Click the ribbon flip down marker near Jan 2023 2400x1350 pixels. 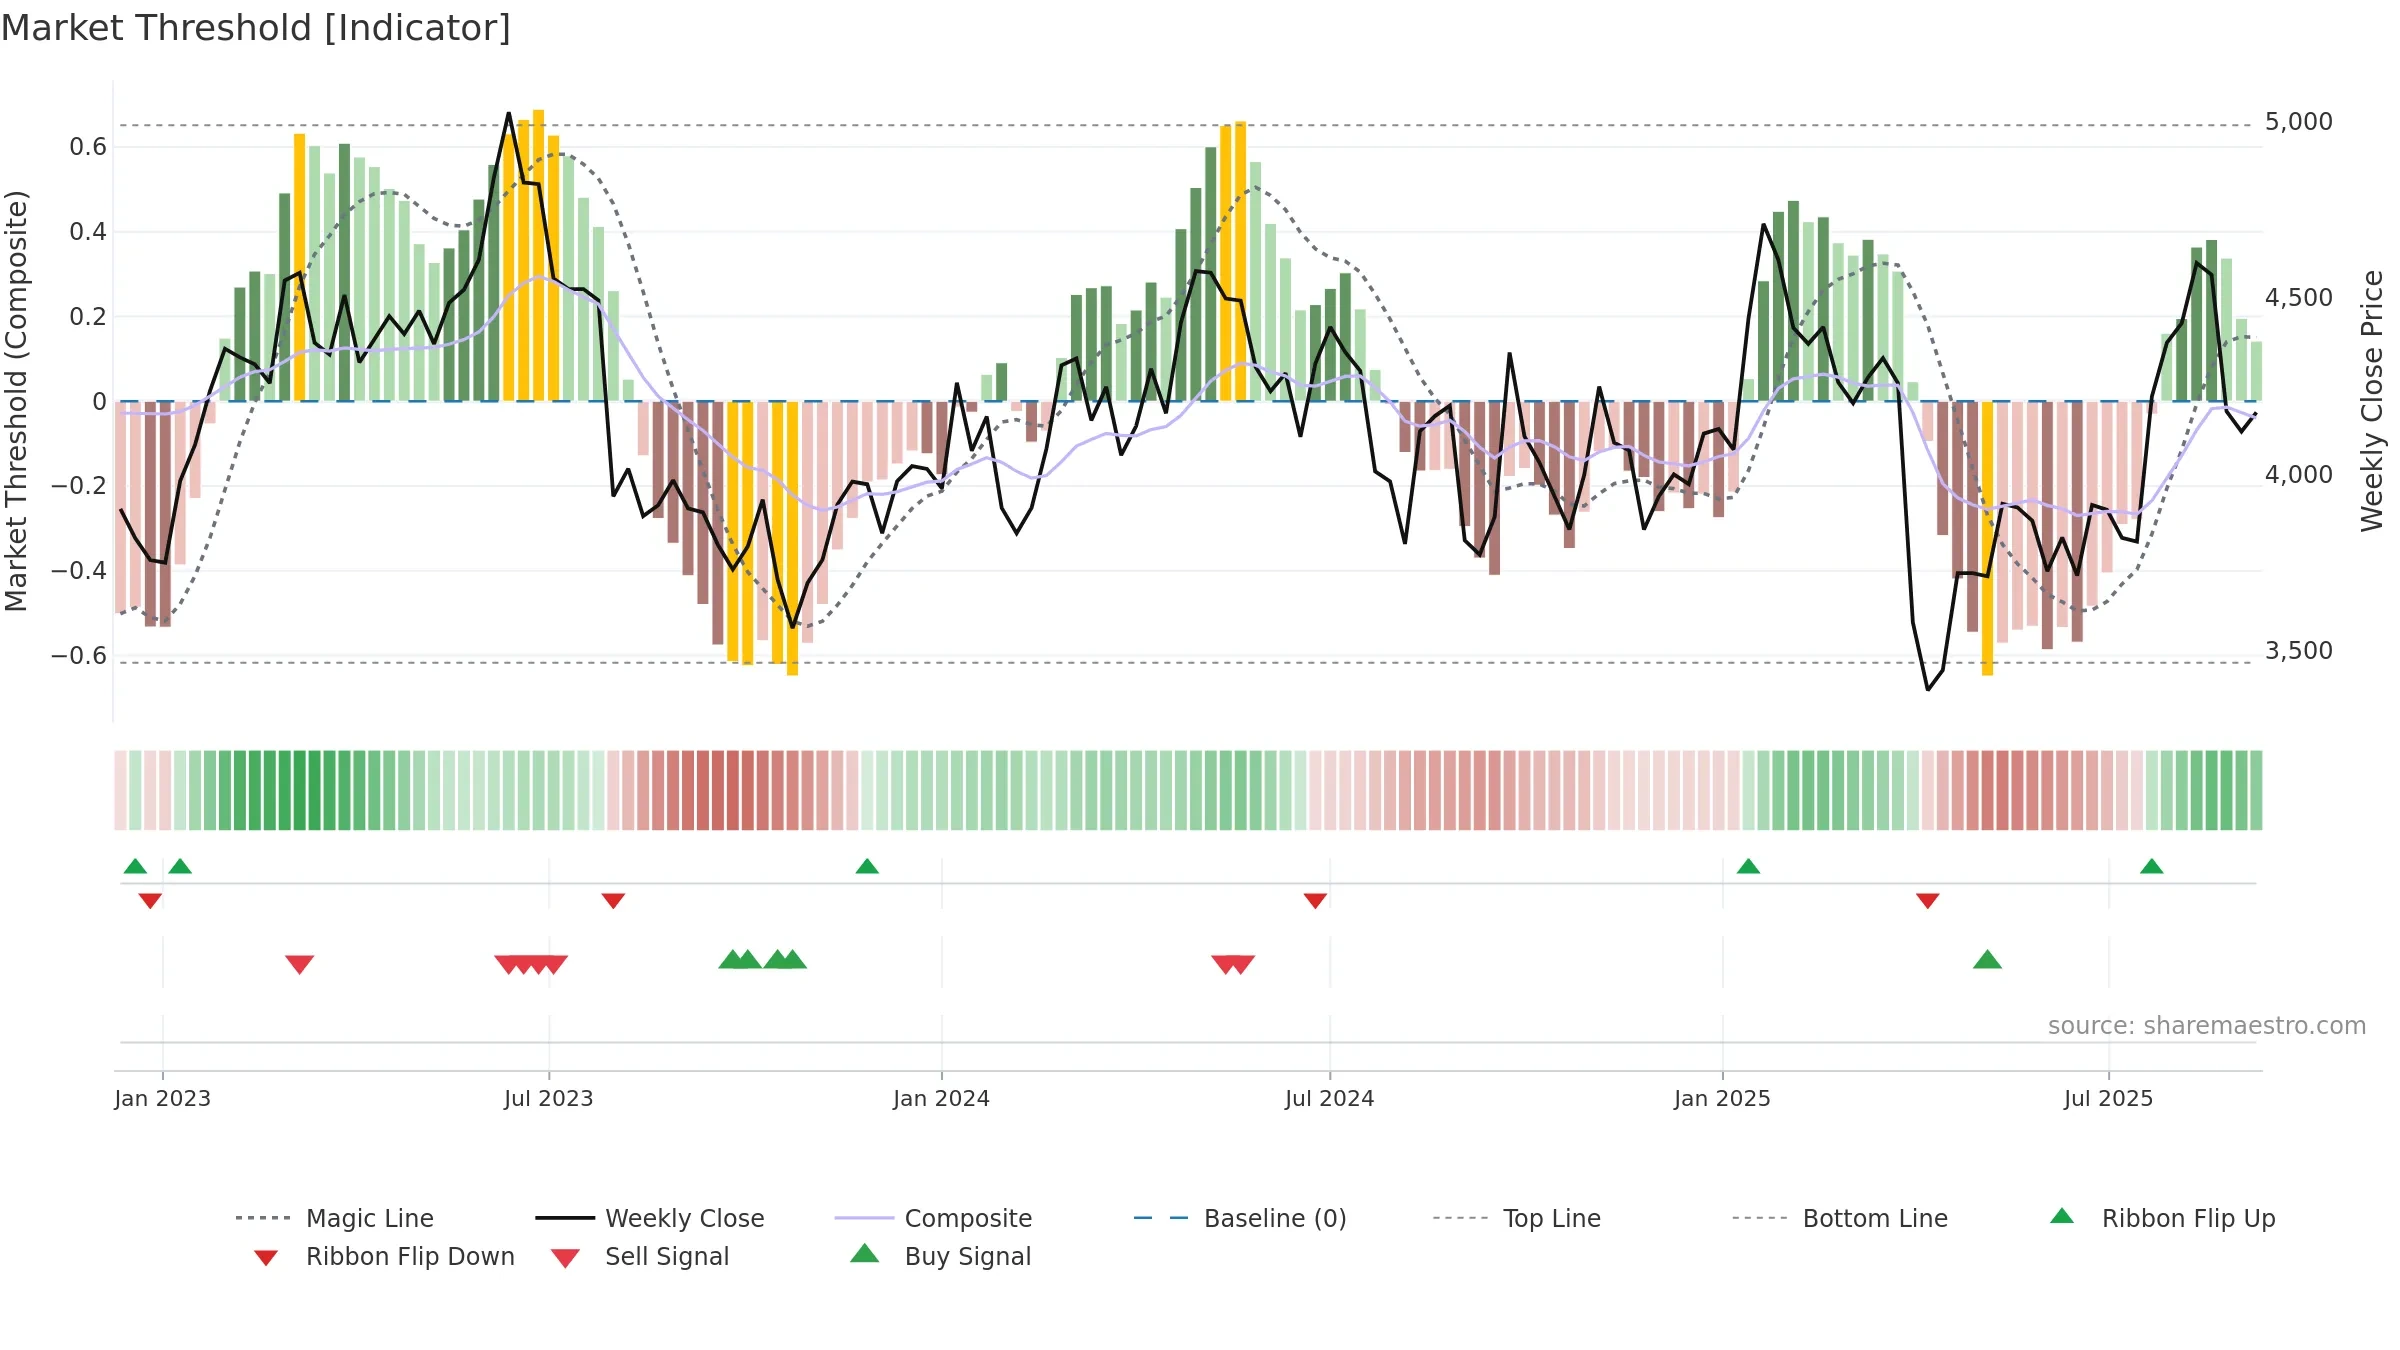click(x=150, y=901)
